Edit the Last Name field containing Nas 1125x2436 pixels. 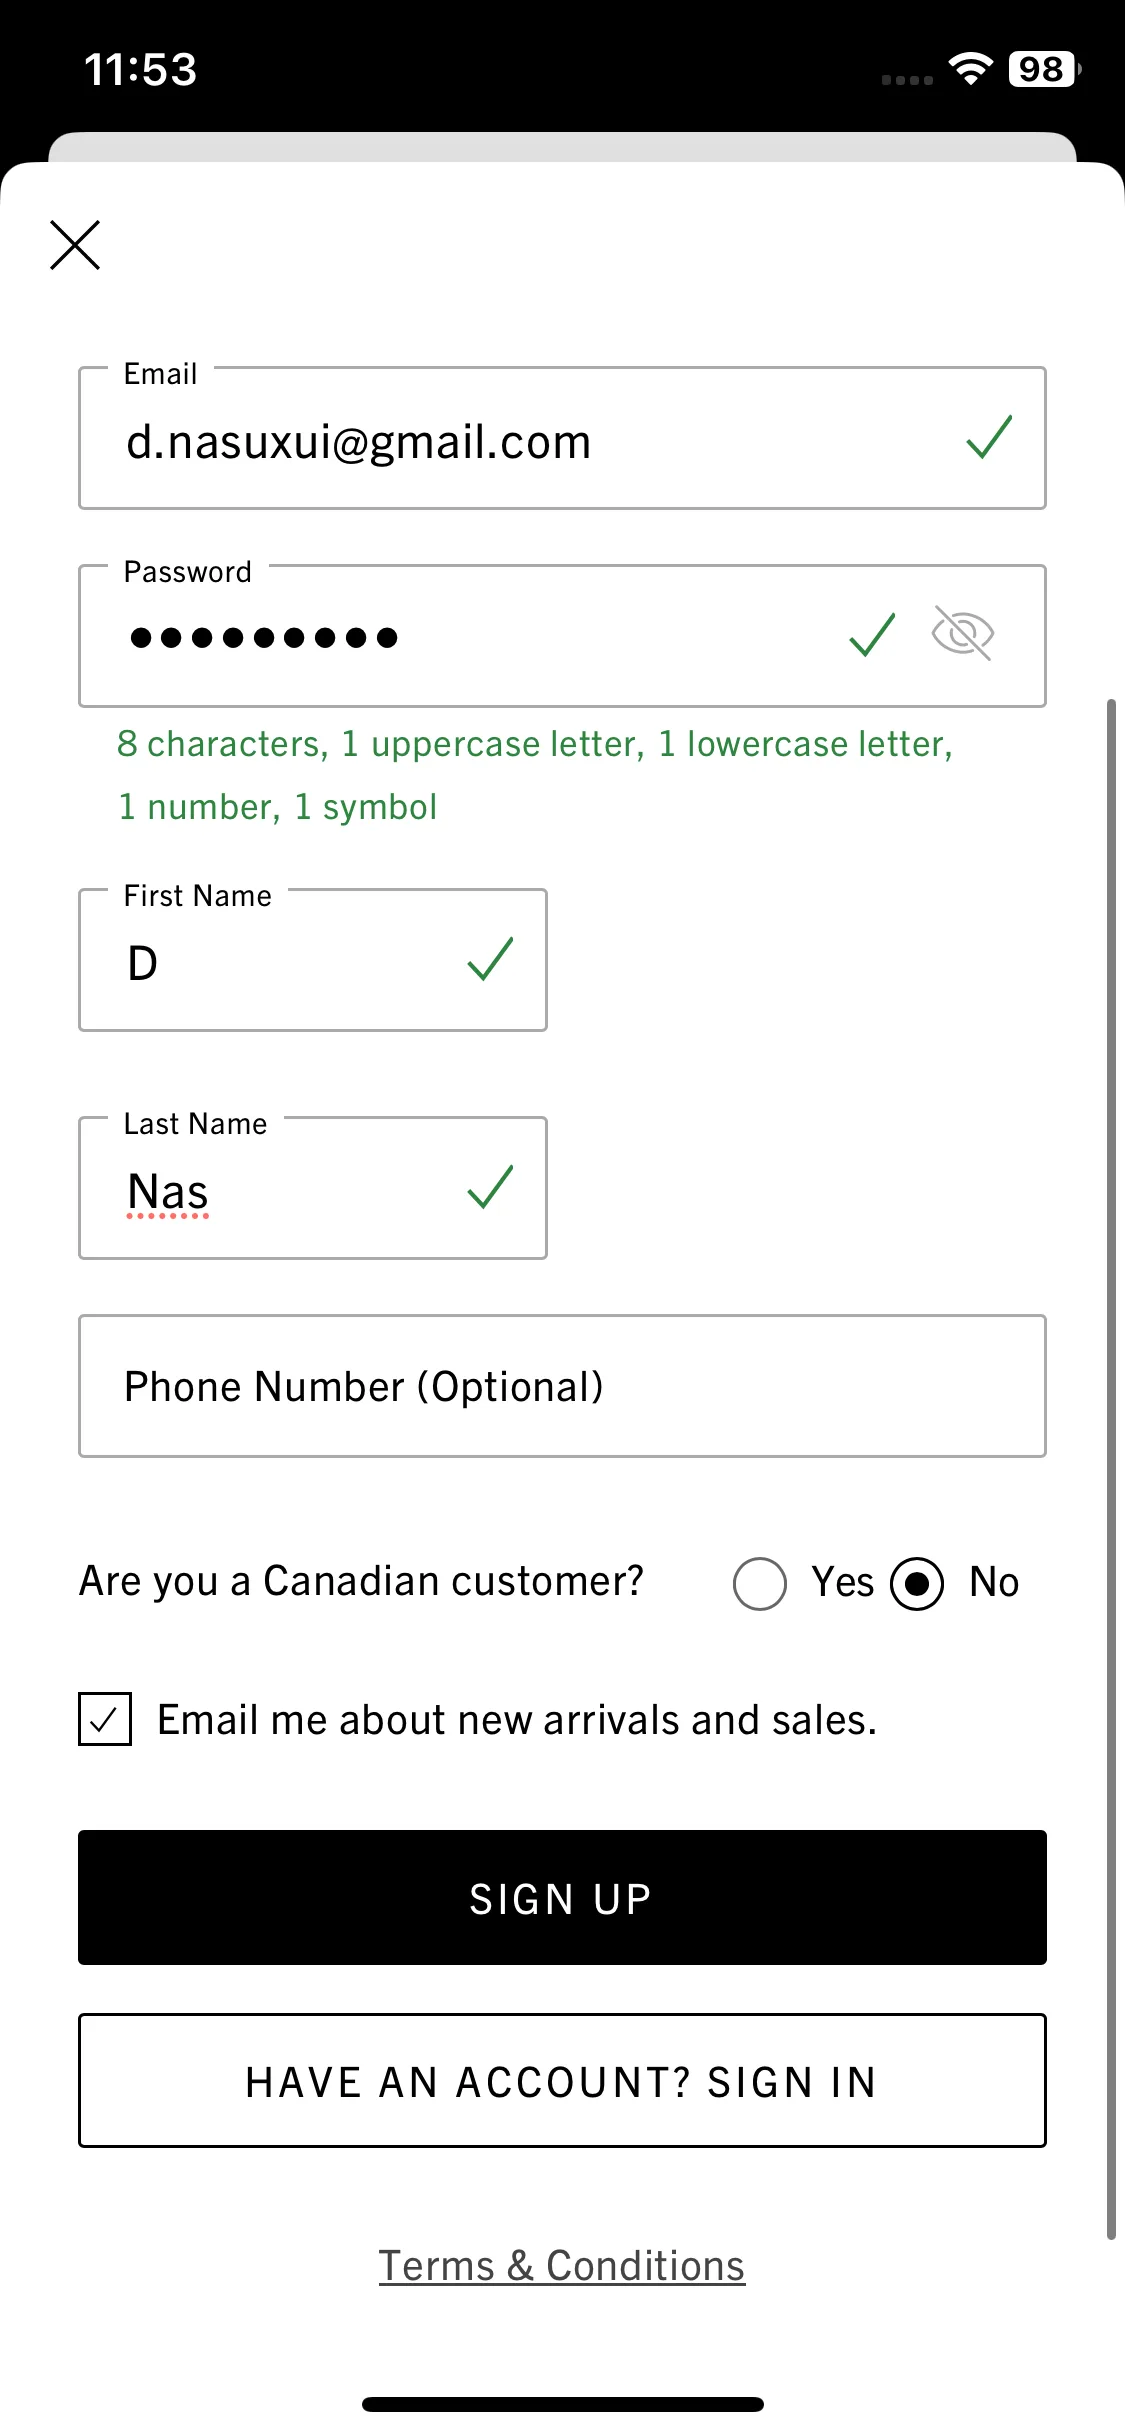tap(313, 1188)
